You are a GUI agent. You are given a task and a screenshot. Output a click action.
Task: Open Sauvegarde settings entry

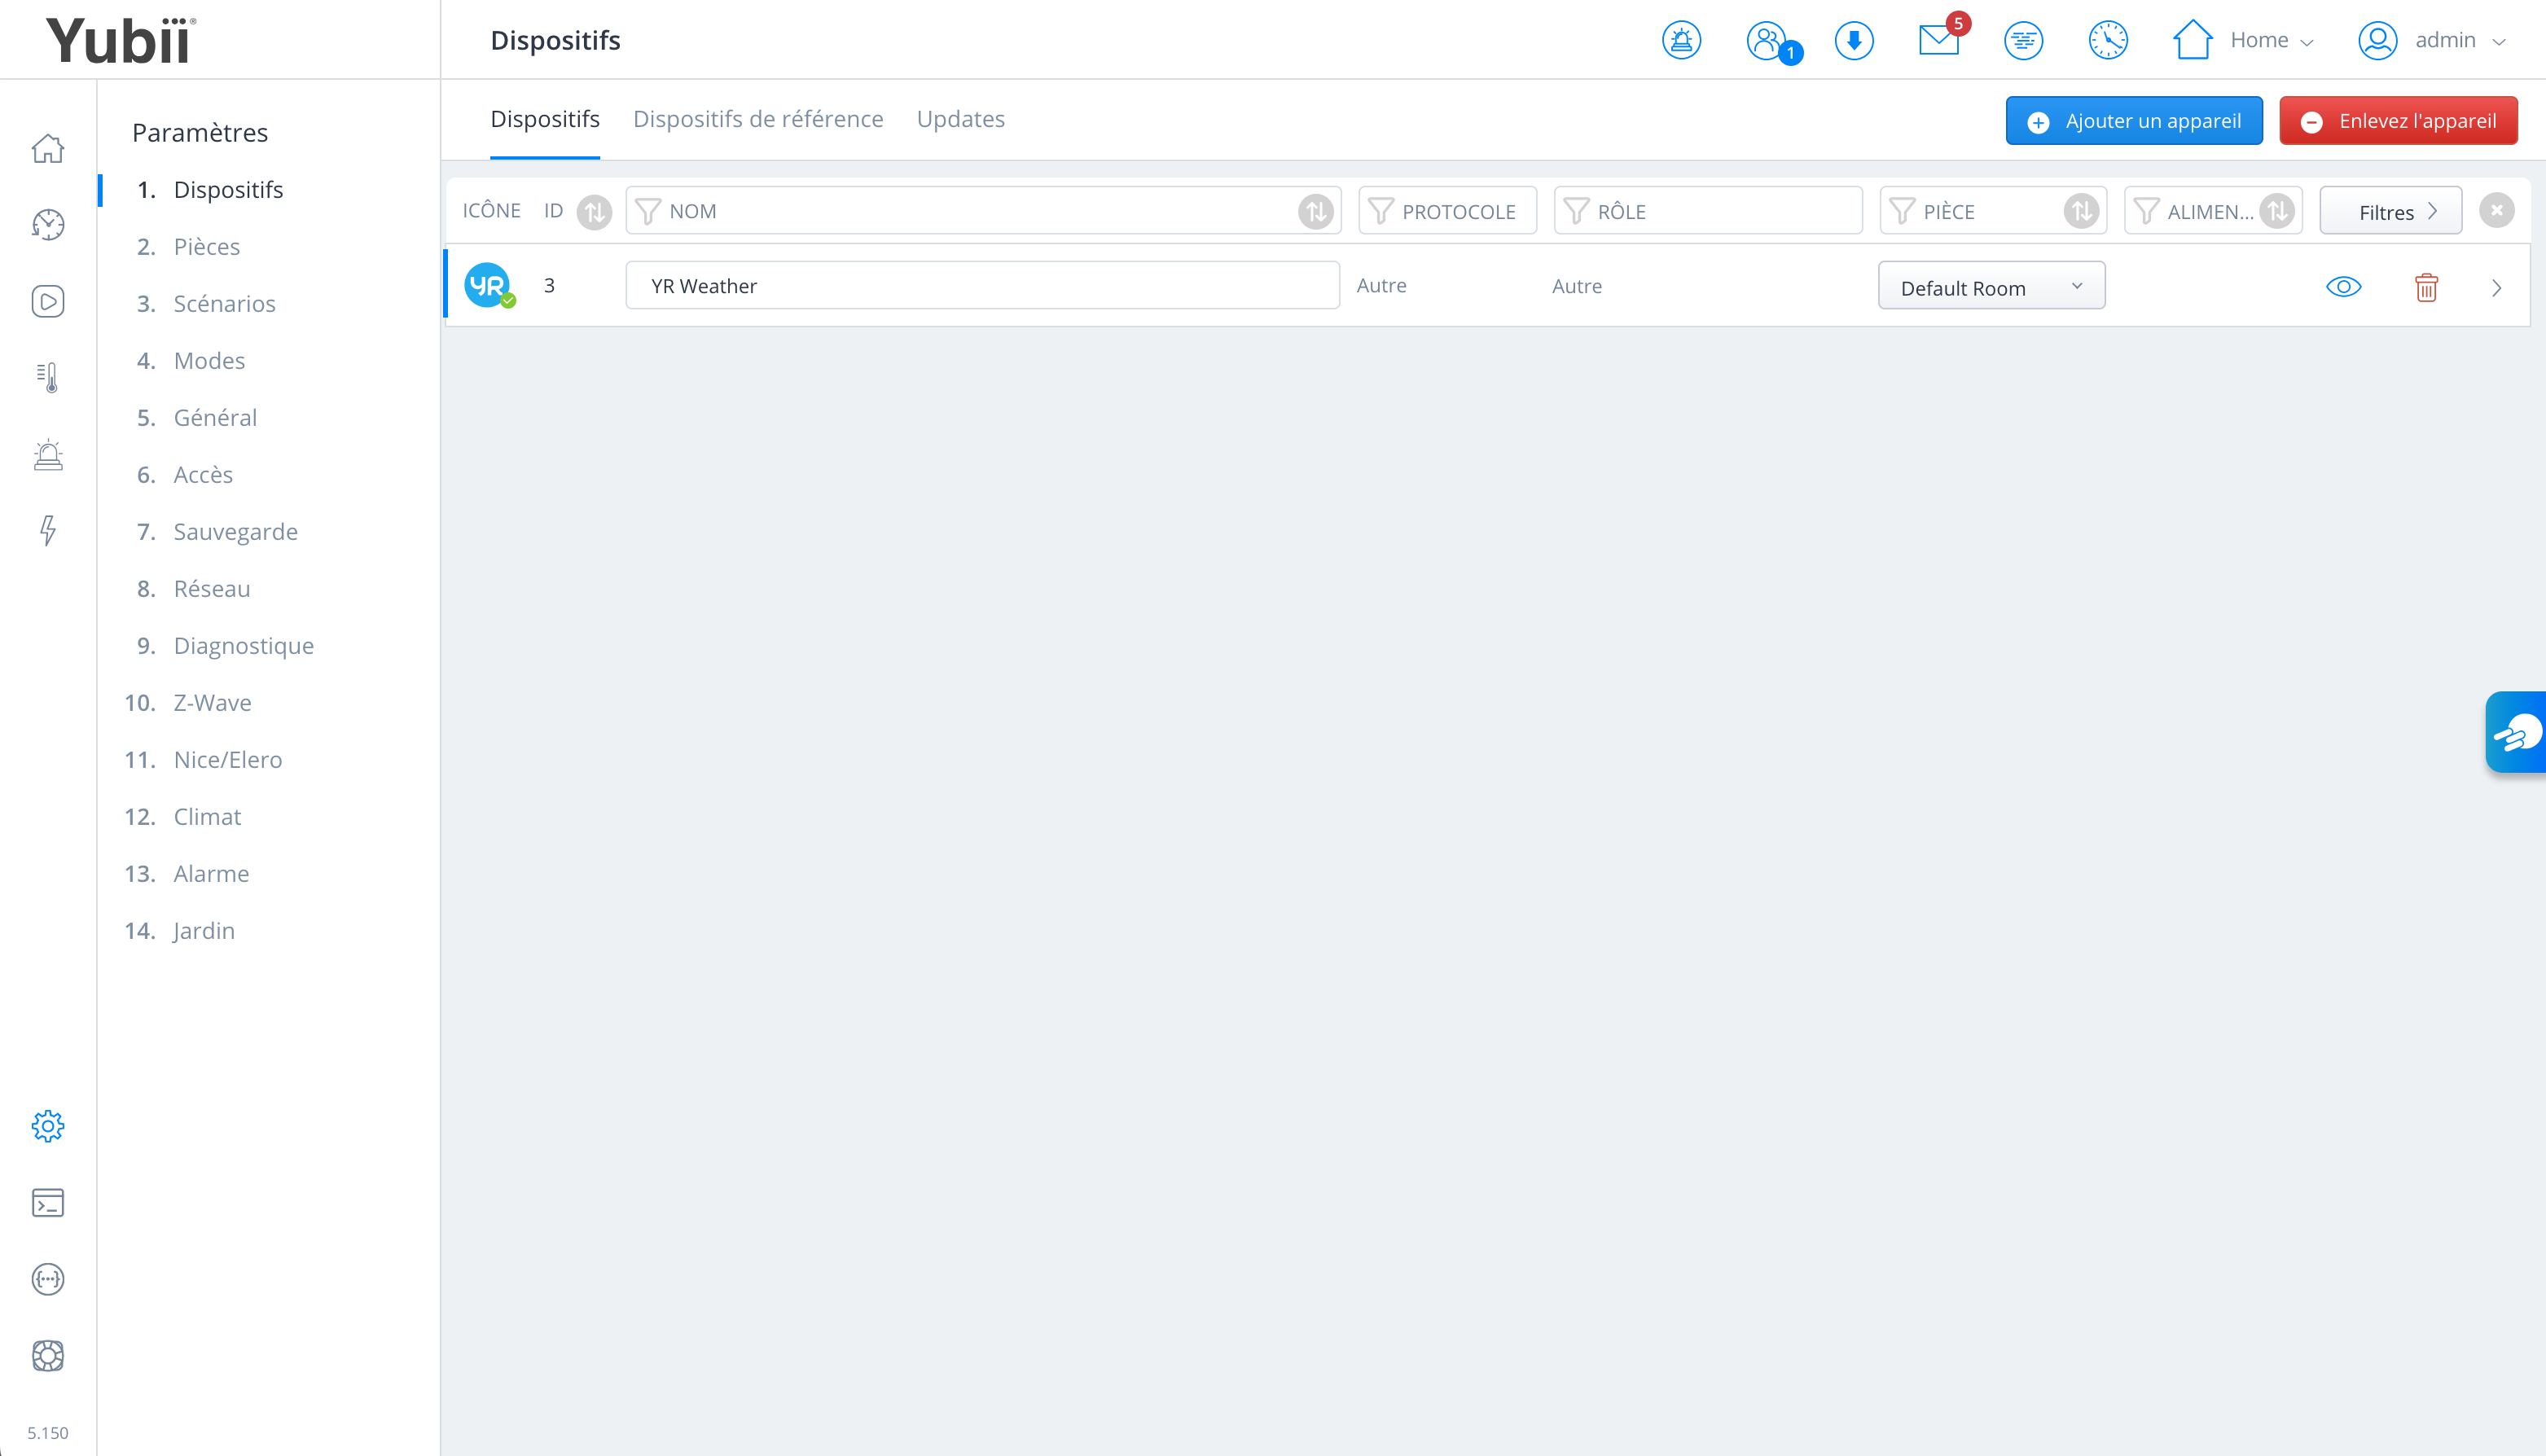tap(235, 531)
